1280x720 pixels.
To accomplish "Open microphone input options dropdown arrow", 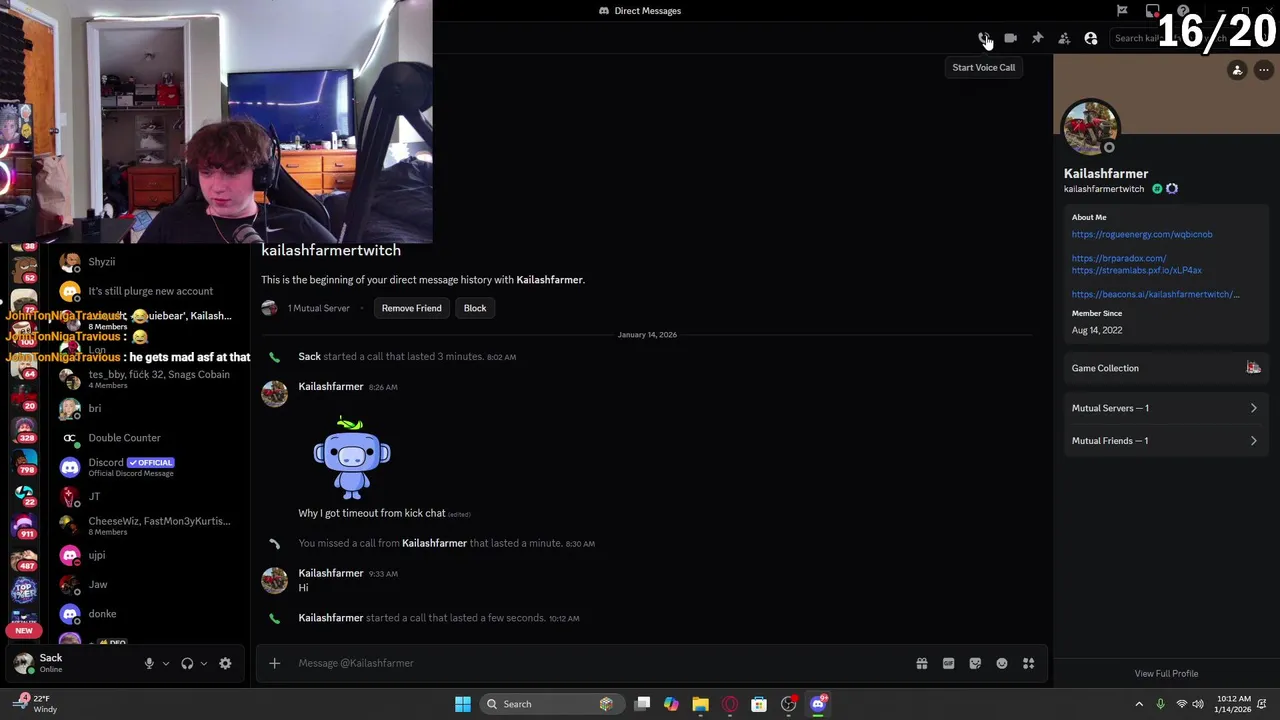I will pos(166,663).
